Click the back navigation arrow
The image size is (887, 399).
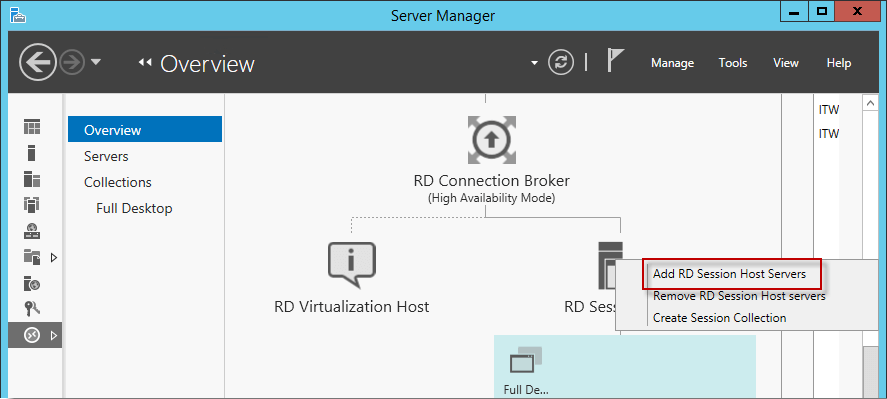point(38,62)
